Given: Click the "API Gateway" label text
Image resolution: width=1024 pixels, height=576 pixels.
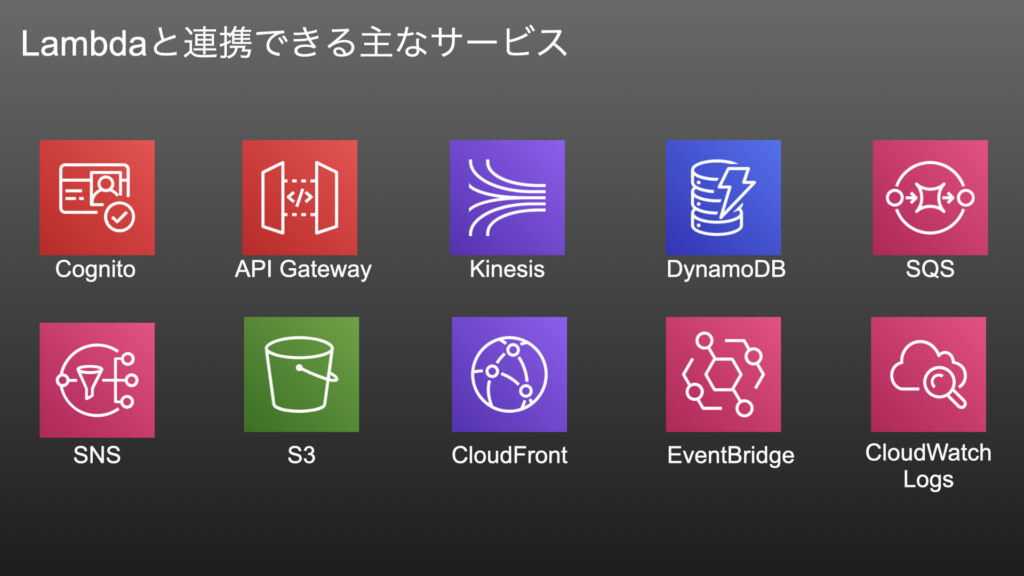Looking at the screenshot, I should [x=303, y=269].
